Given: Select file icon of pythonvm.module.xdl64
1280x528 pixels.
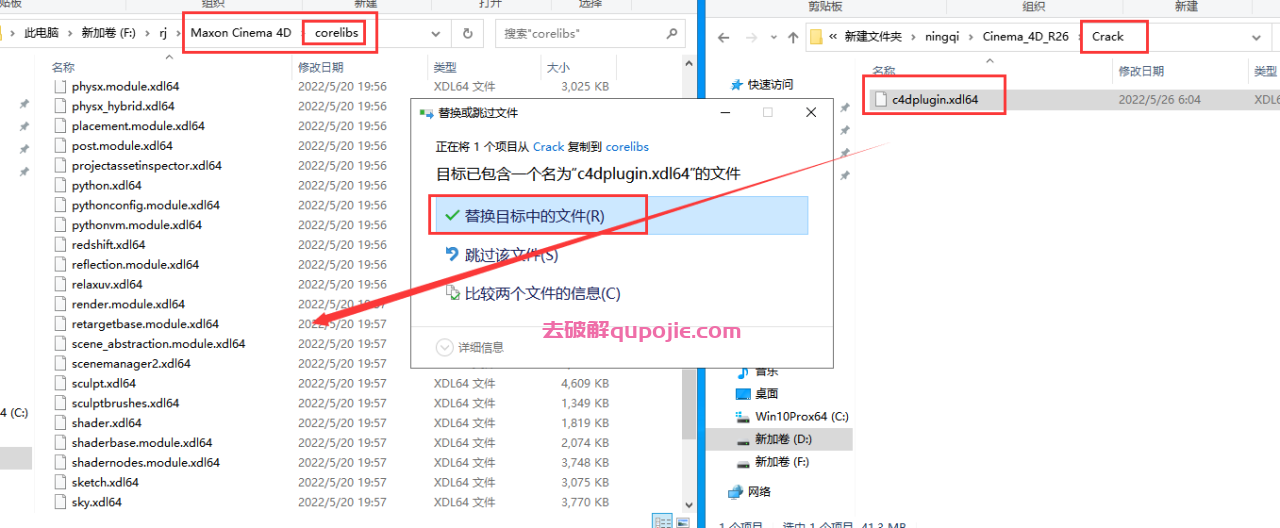Looking at the screenshot, I should [60, 225].
